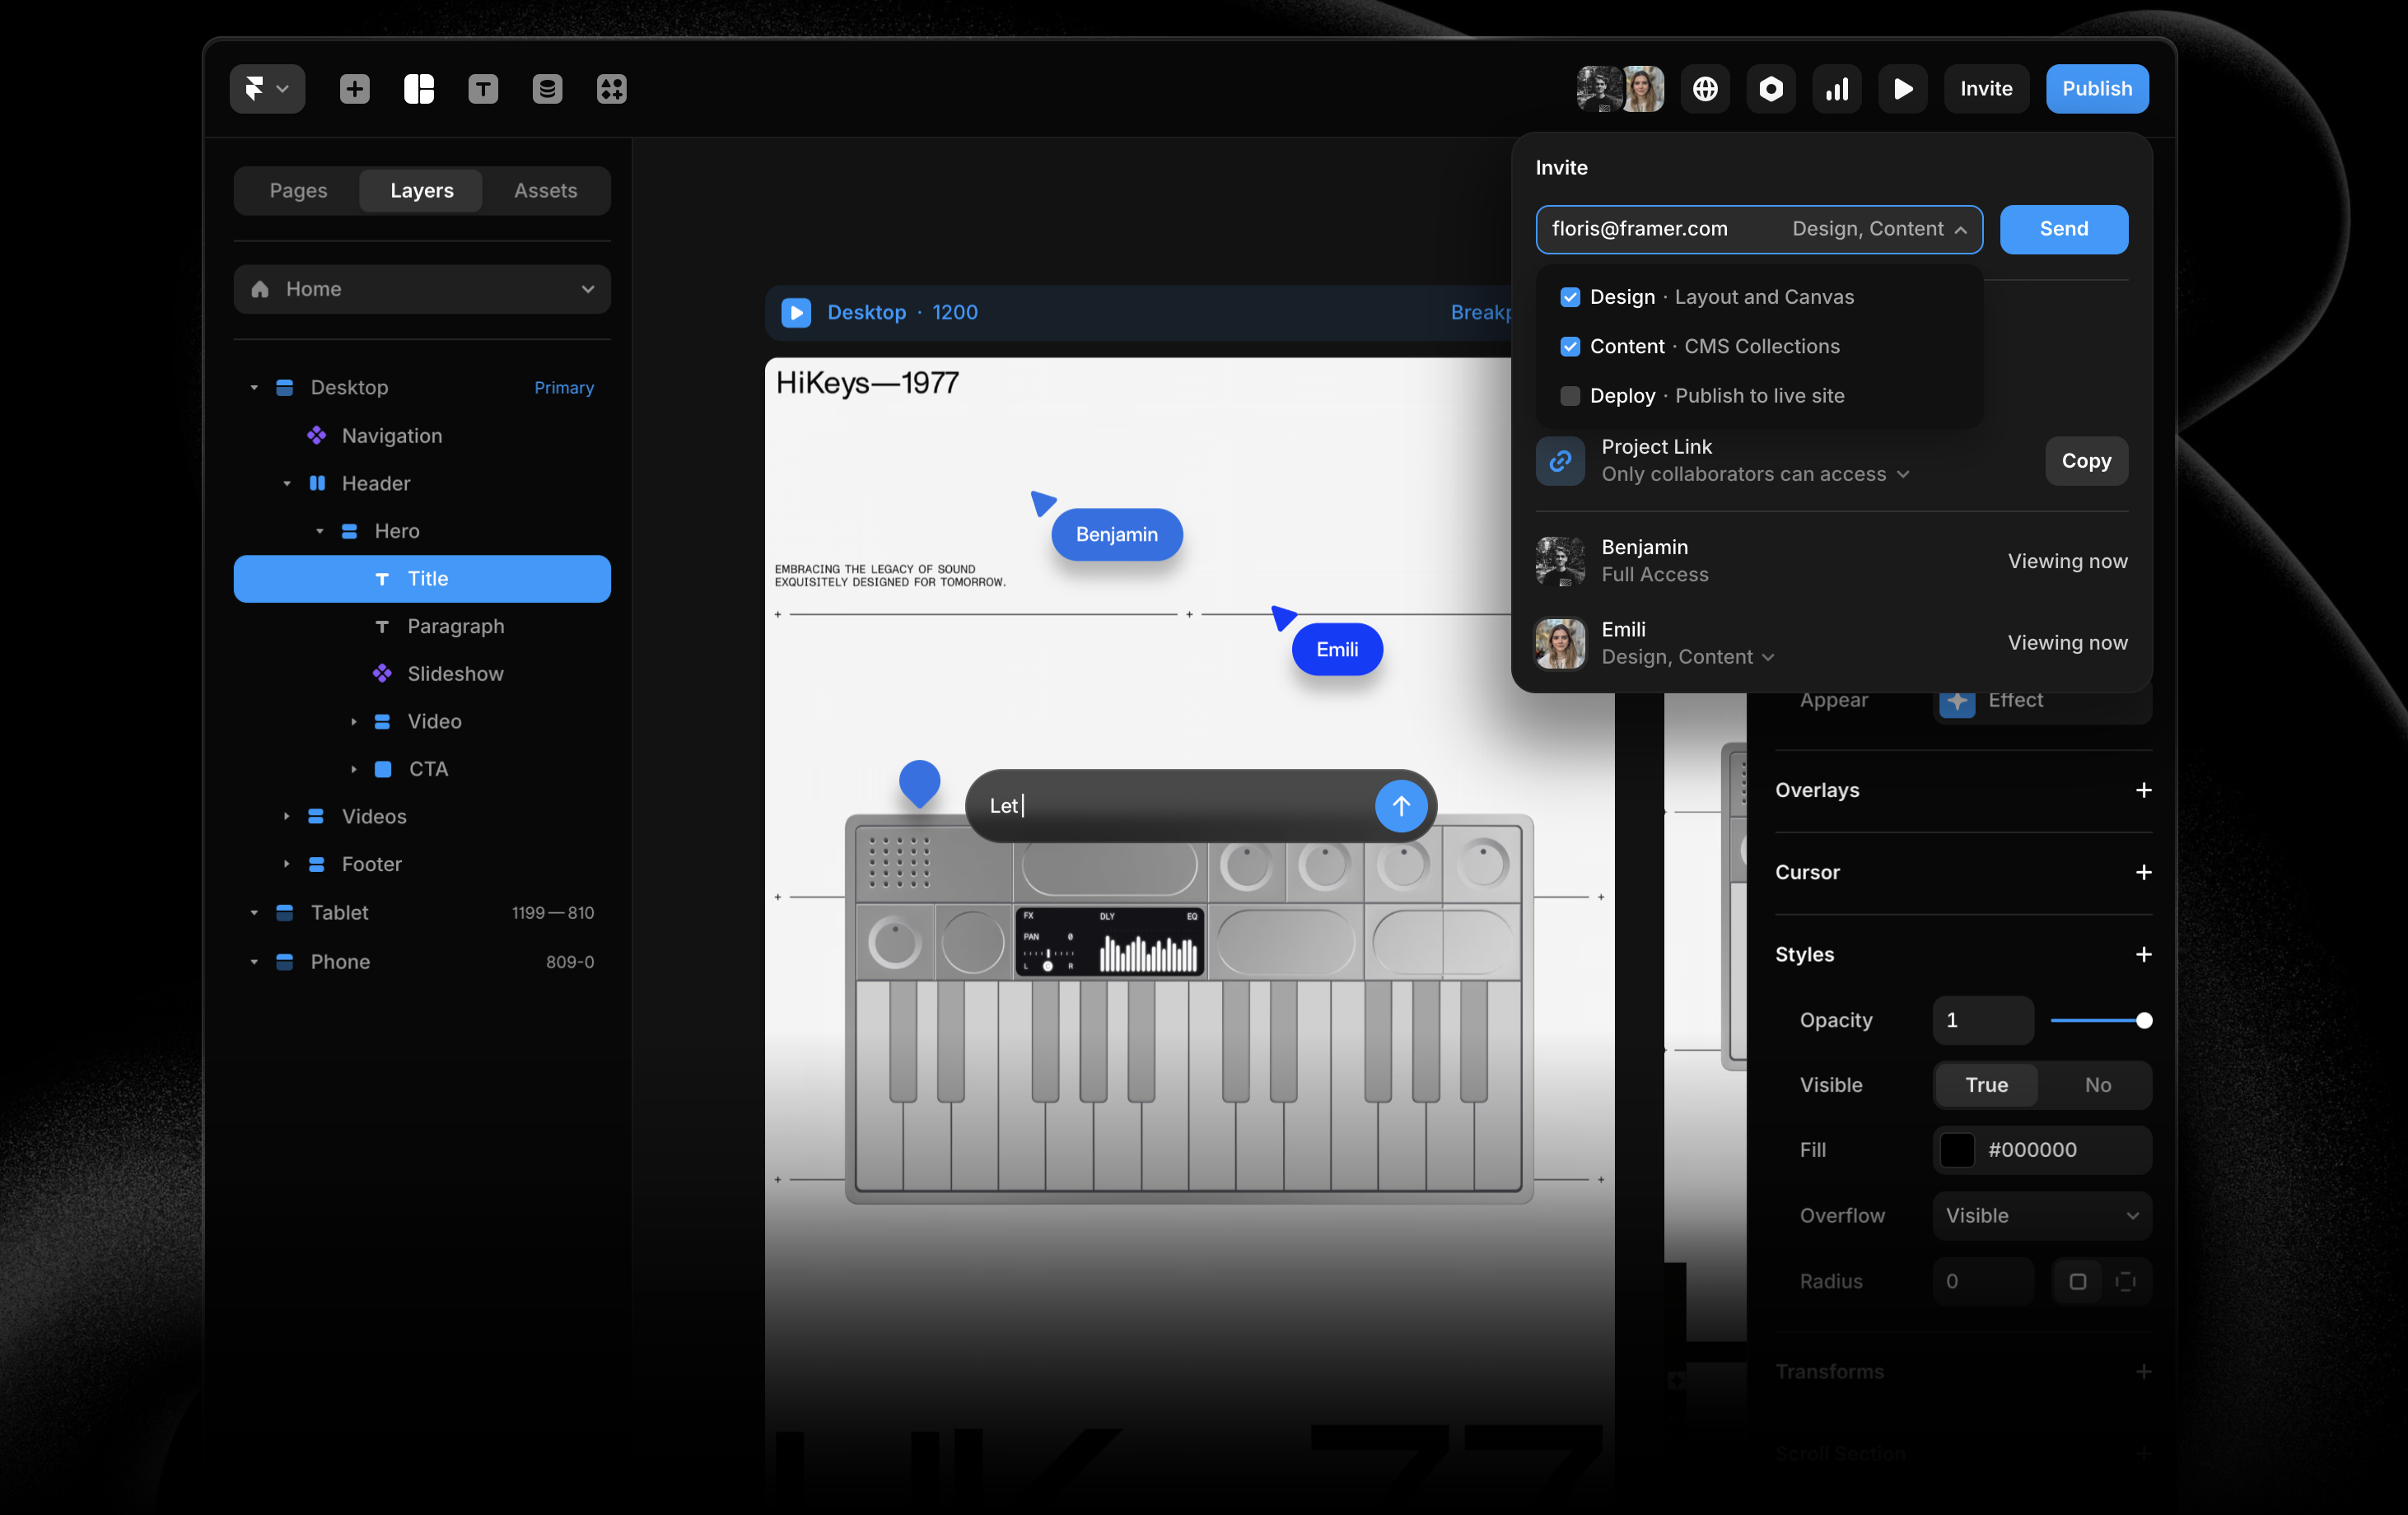Viewport: 2408px width, 1515px height.
Task: Click the Send invite button
Action: (2063, 229)
